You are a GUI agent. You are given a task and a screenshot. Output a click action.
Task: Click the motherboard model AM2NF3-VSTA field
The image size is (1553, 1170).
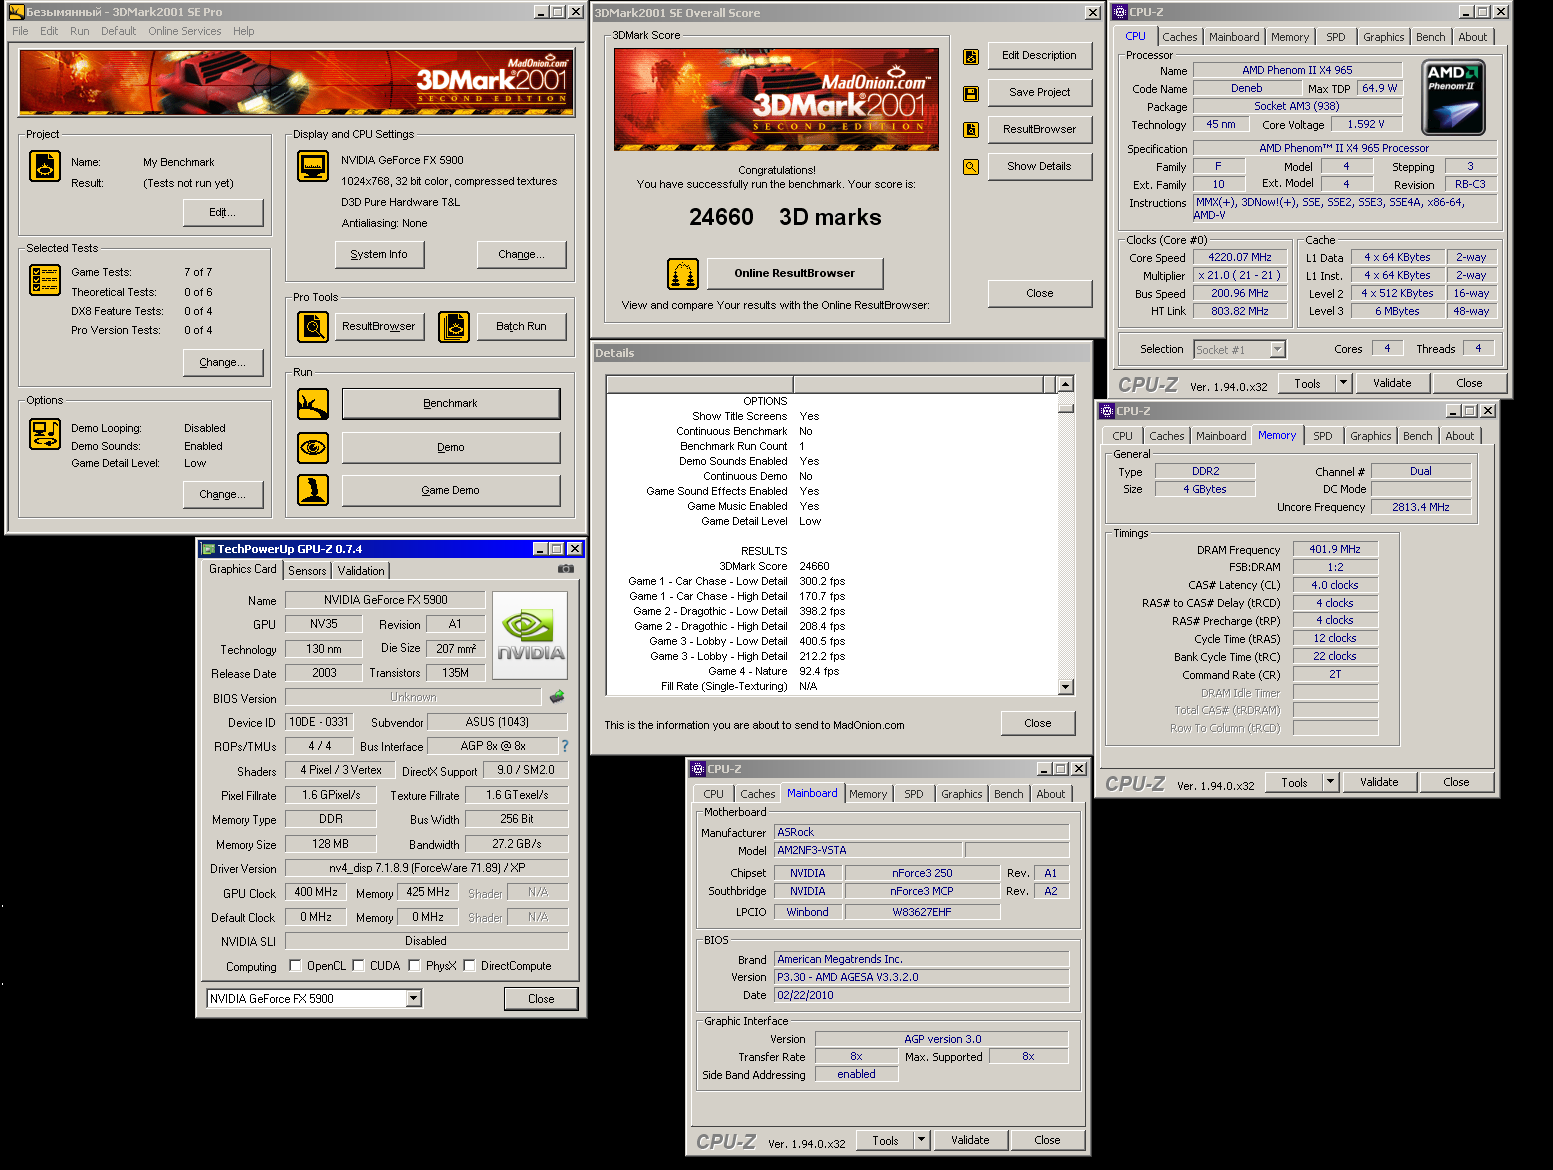click(868, 850)
